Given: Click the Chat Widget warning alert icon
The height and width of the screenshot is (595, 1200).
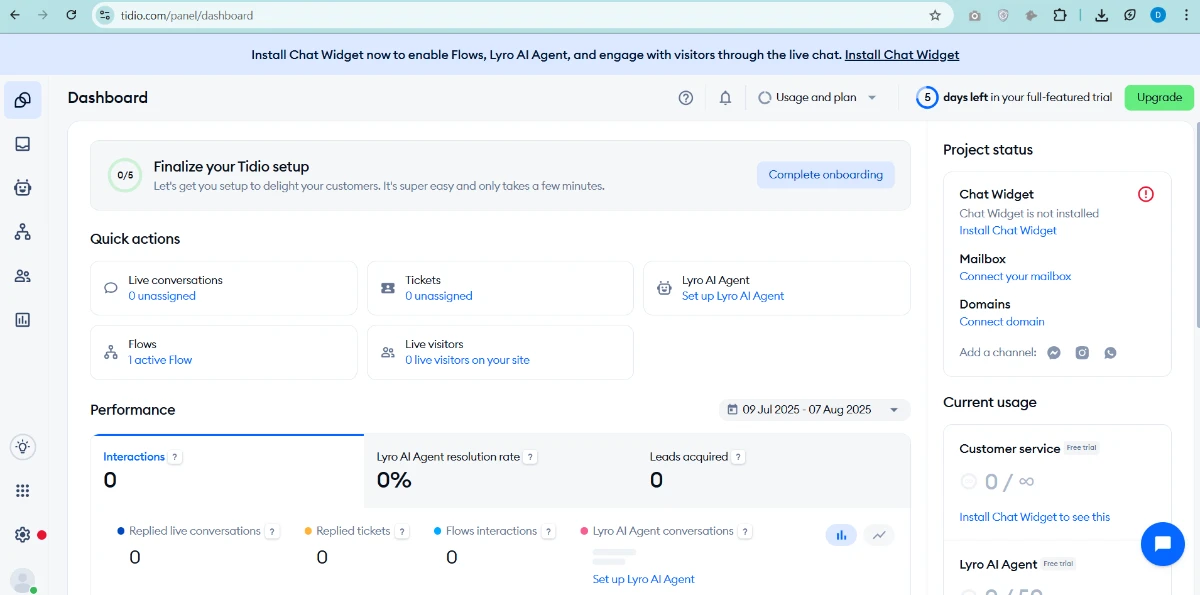Looking at the screenshot, I should pyautogui.click(x=1146, y=194).
